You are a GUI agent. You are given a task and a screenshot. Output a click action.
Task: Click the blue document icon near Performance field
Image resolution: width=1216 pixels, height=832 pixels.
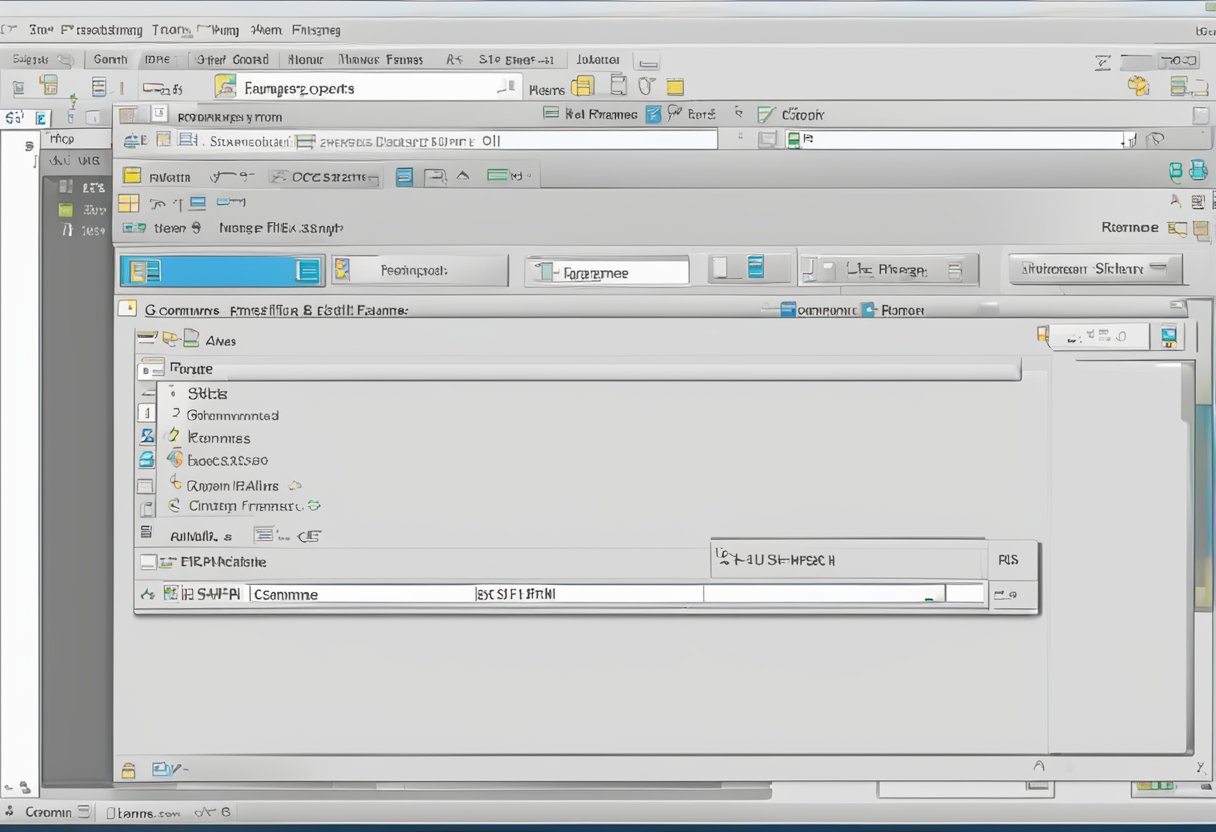pyautogui.click(x=755, y=267)
